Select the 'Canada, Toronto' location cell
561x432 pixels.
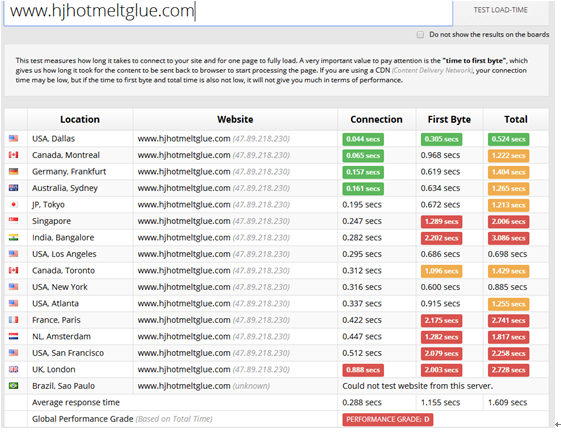(80, 270)
